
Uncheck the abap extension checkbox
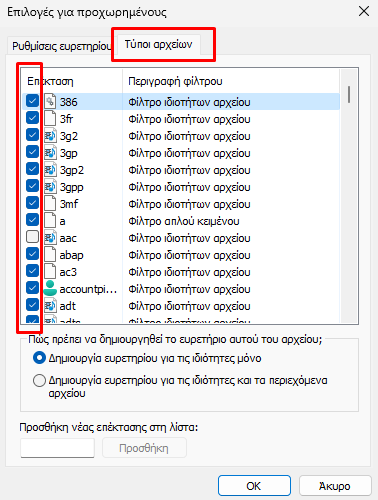pyautogui.click(x=32, y=254)
